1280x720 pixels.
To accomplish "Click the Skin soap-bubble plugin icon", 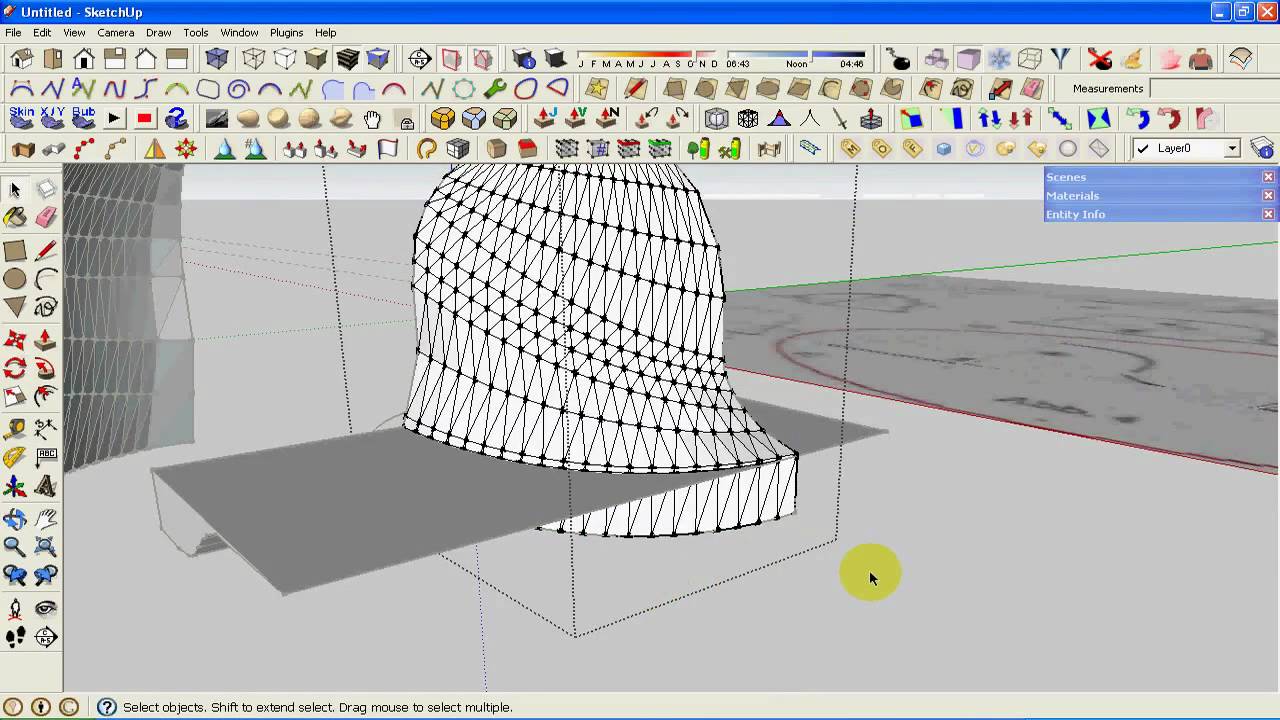I will click(x=22, y=119).
